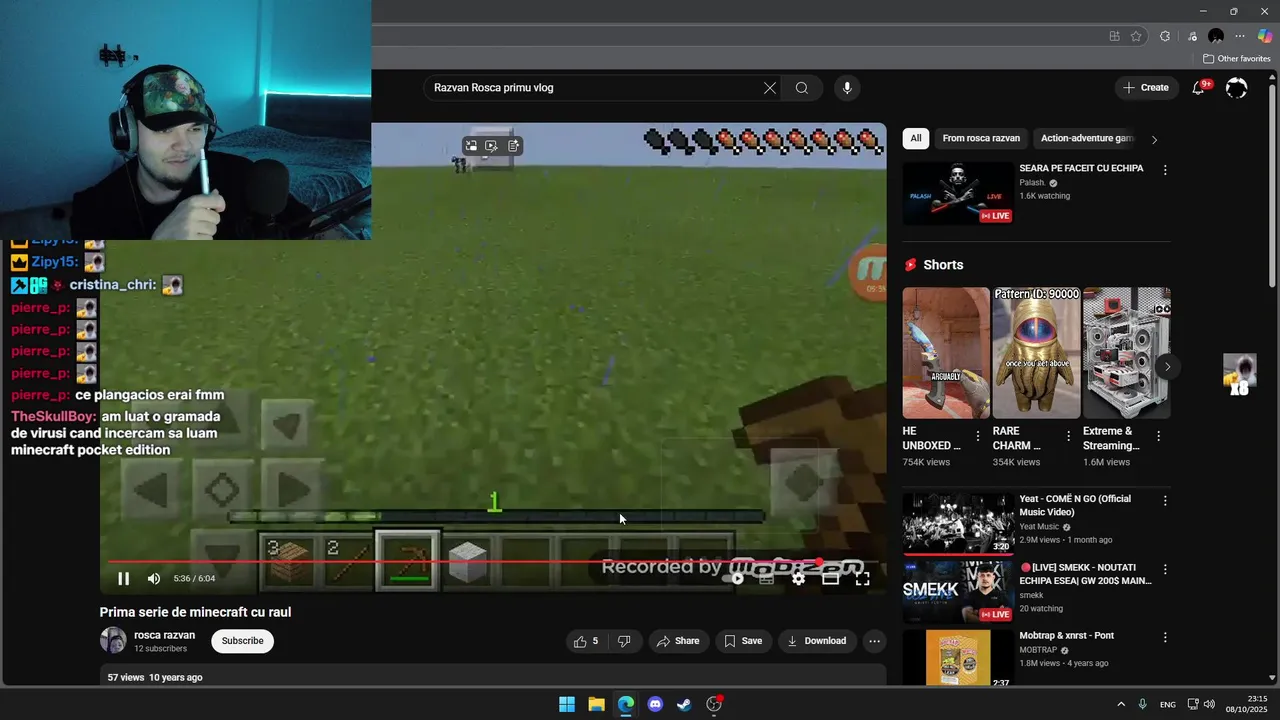1280x720 pixels.
Task: Open SEARA PE FACEIT CU ECHIPA video
Action: point(958,193)
